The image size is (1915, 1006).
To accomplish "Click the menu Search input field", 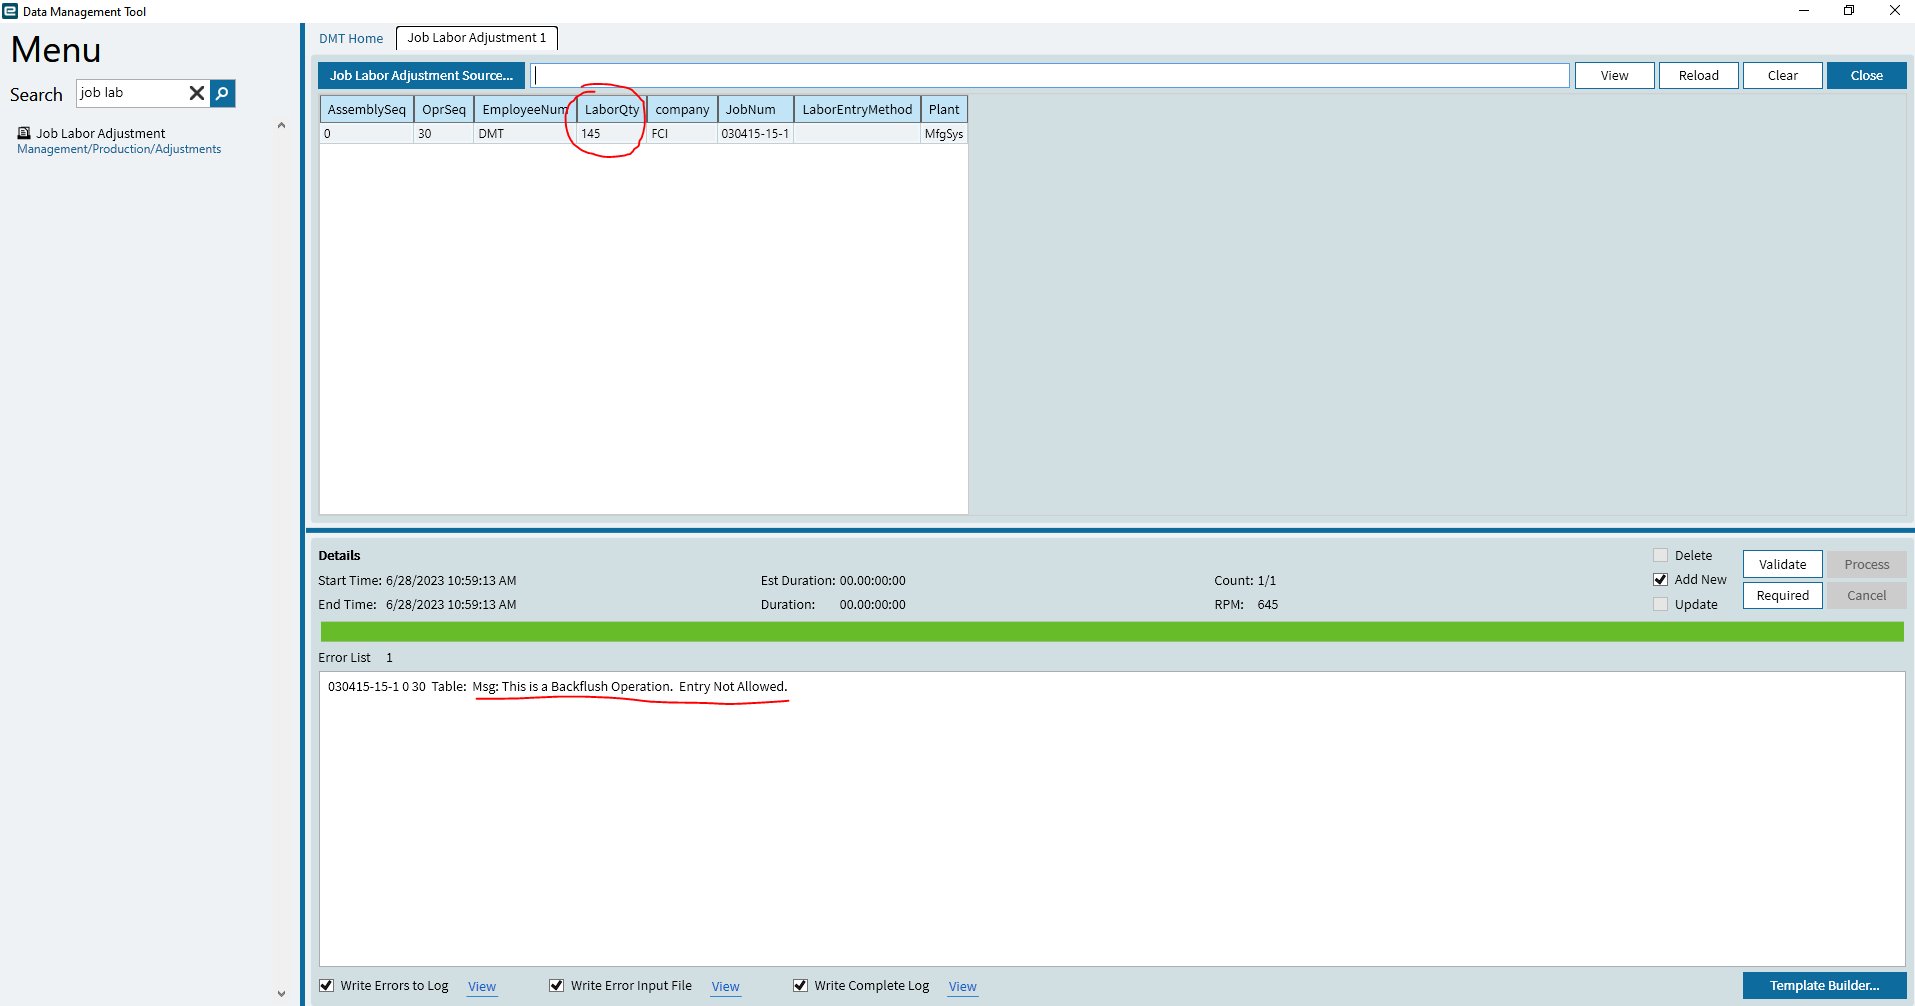I will tap(133, 93).
